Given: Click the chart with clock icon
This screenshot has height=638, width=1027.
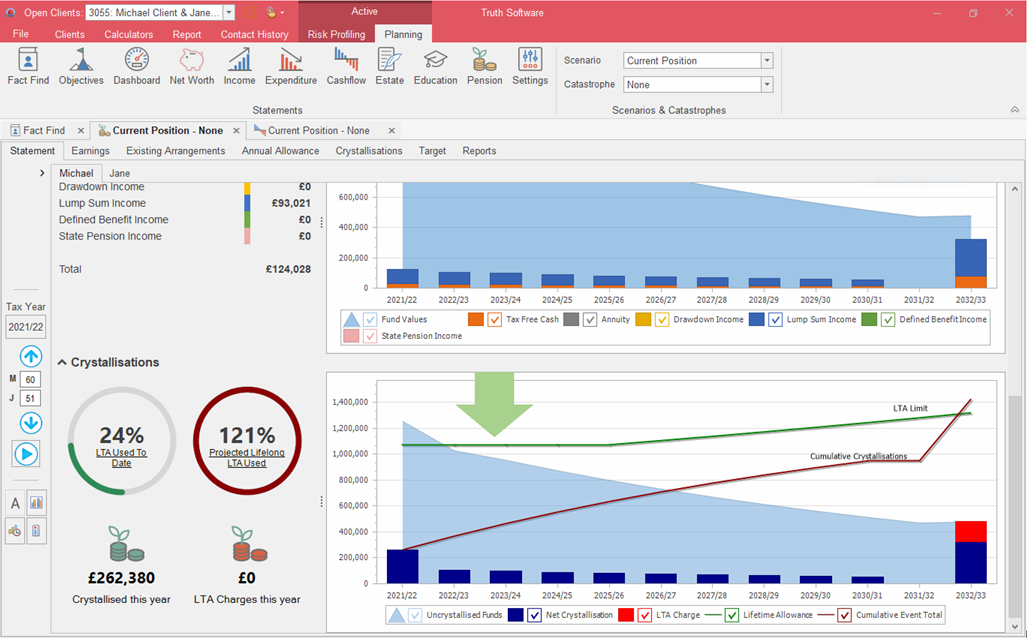Looking at the screenshot, I should (14, 531).
